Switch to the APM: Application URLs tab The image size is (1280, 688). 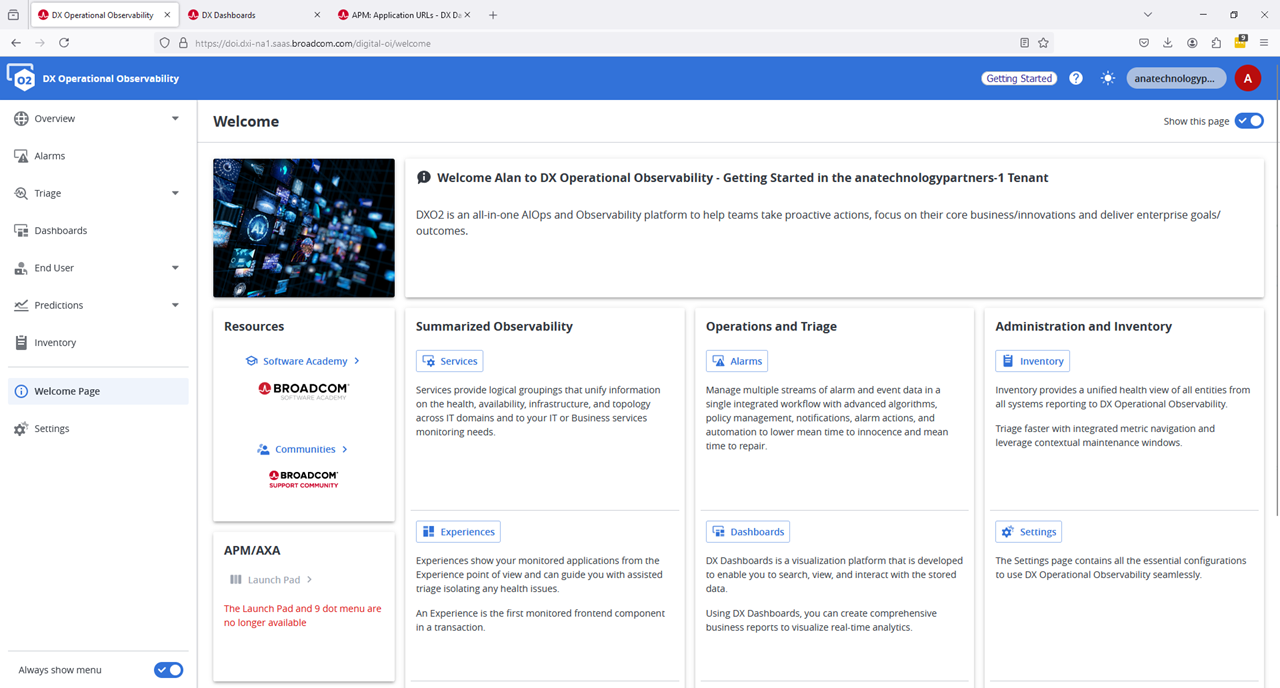tap(397, 15)
